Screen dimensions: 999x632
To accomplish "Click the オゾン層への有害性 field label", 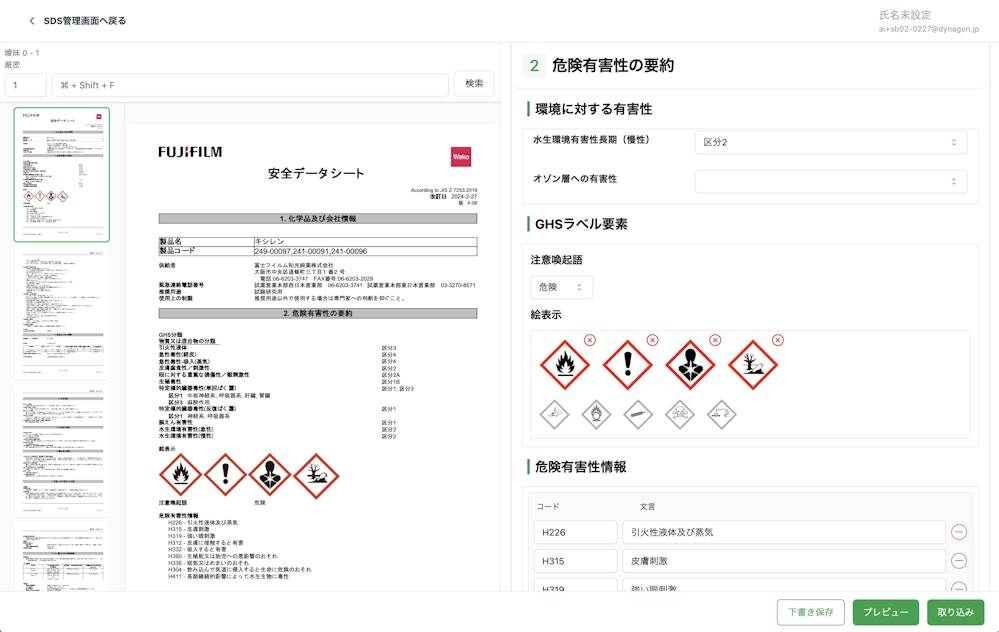I will click(x=575, y=179).
